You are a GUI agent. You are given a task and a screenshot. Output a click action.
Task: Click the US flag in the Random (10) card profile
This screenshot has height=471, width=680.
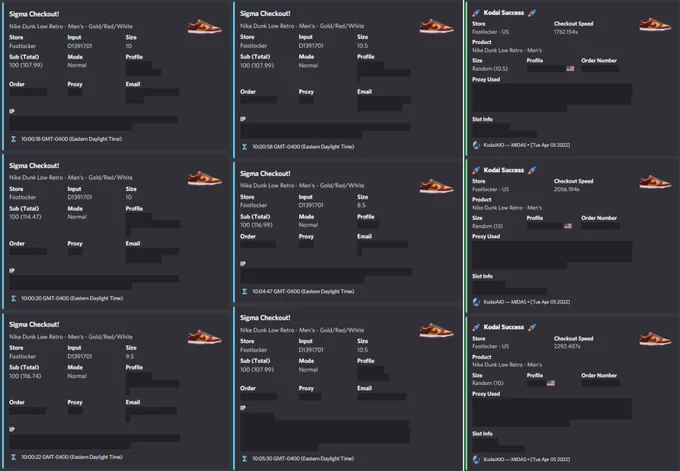[x=551, y=383]
